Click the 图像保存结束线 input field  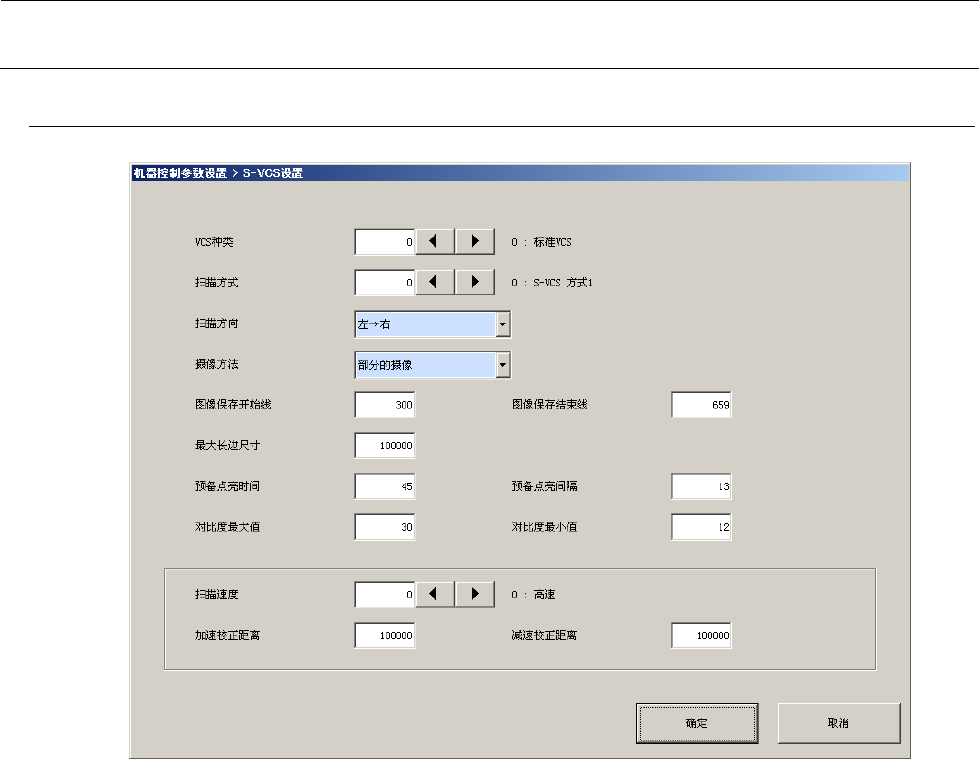[701, 405]
